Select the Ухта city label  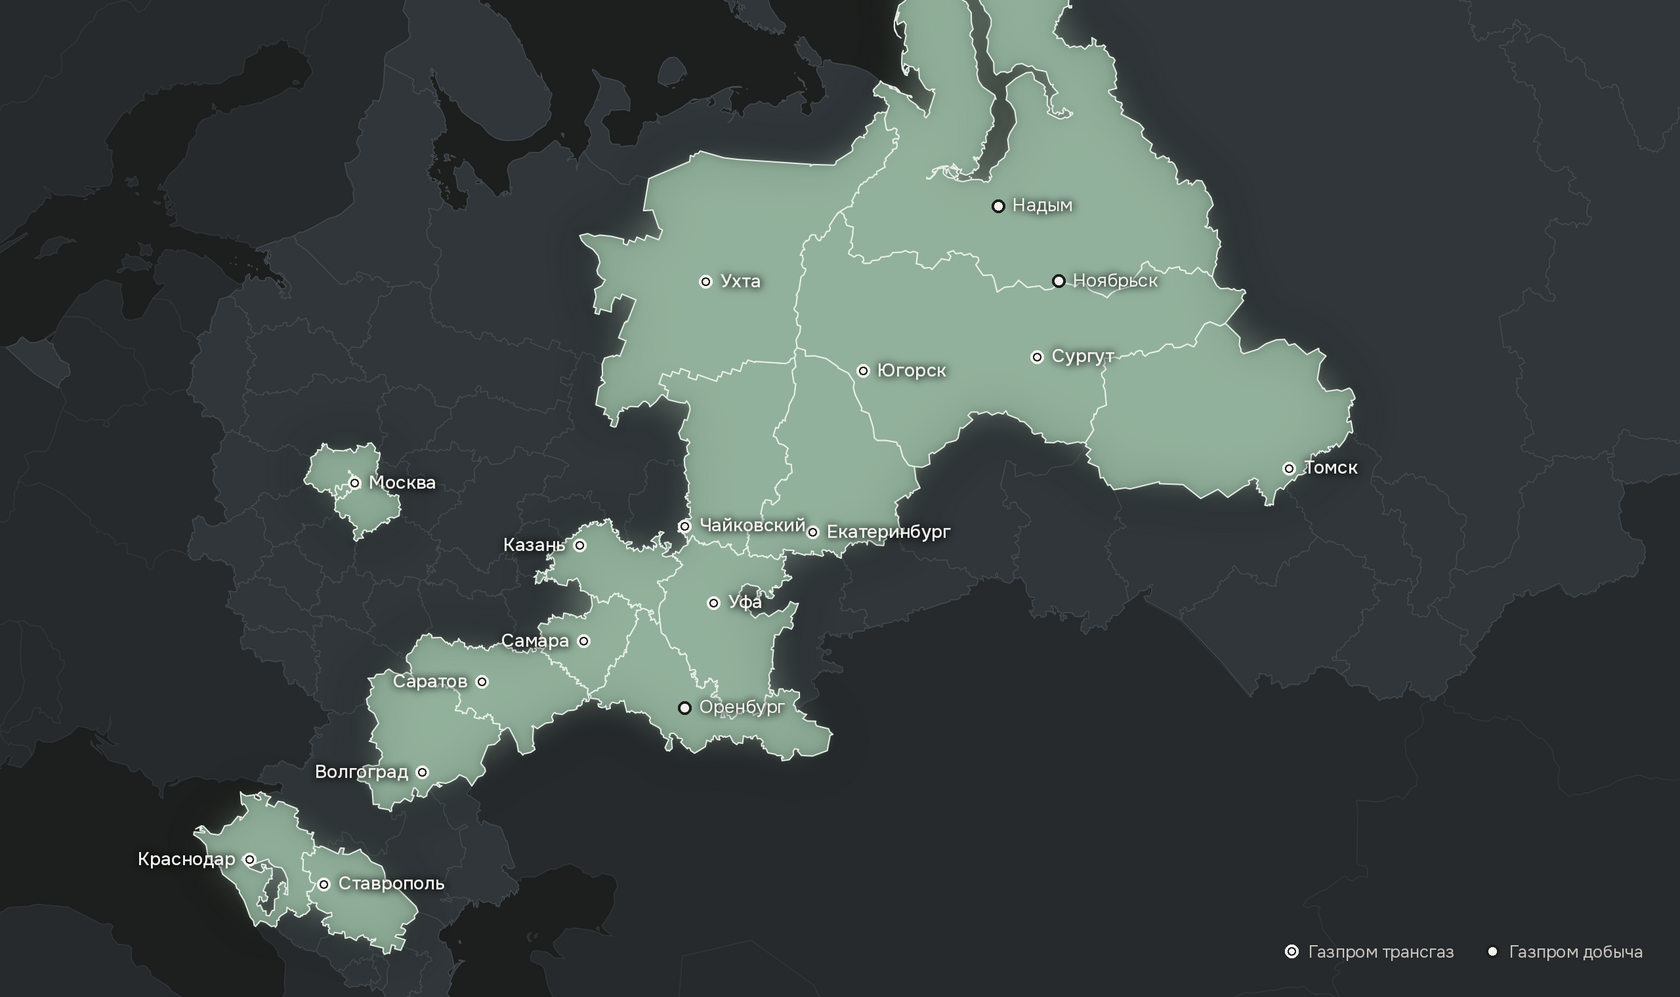click(x=741, y=281)
